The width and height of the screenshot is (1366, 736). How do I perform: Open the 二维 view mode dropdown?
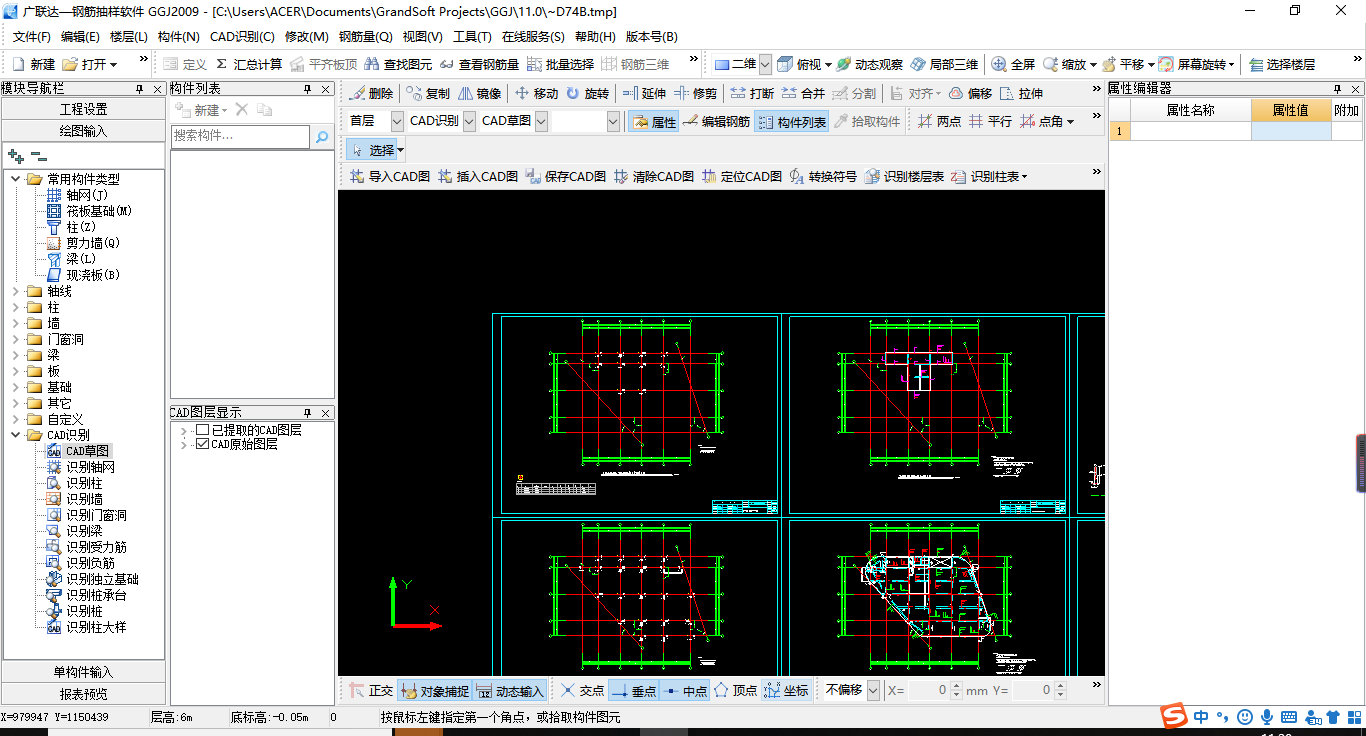coord(765,64)
